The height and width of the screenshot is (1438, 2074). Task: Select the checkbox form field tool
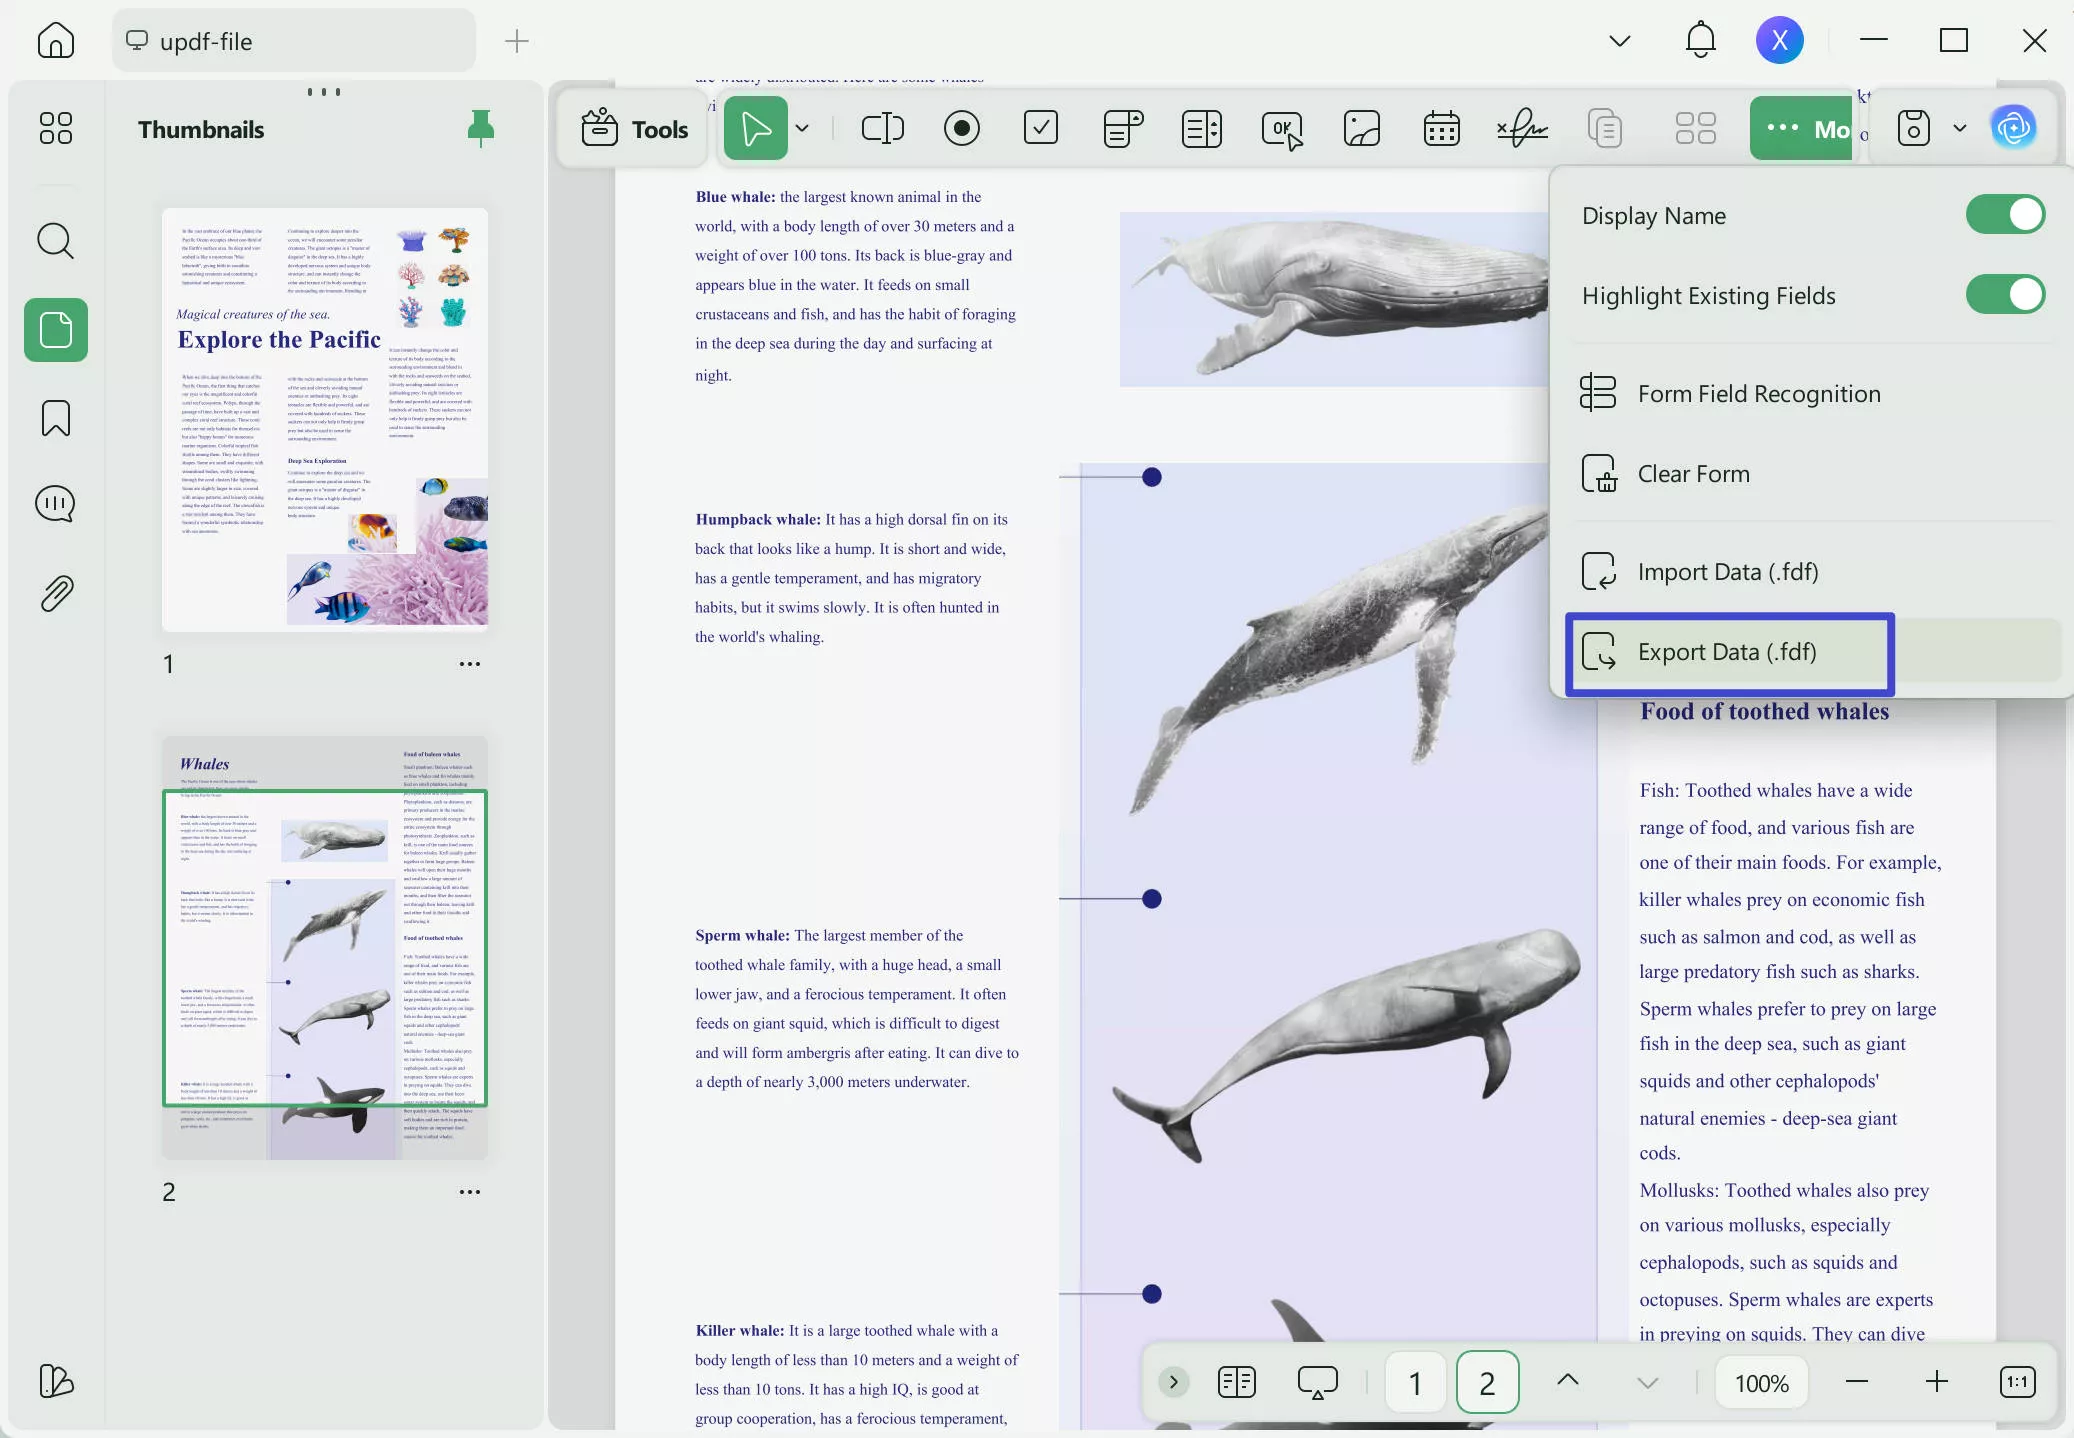pos(1041,128)
